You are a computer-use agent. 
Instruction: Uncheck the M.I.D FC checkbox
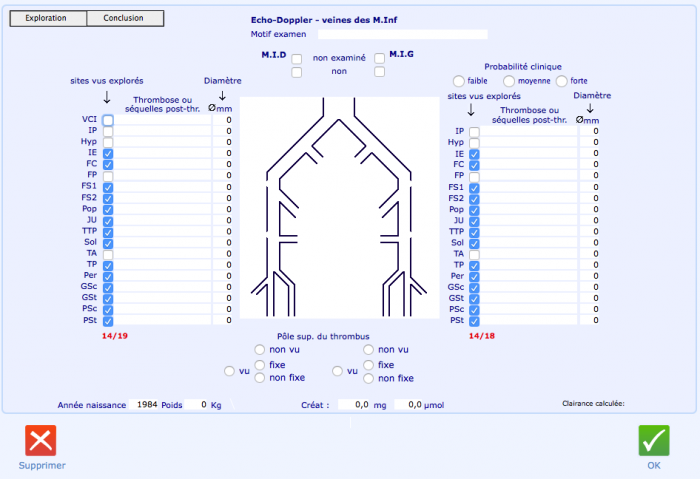click(x=108, y=165)
